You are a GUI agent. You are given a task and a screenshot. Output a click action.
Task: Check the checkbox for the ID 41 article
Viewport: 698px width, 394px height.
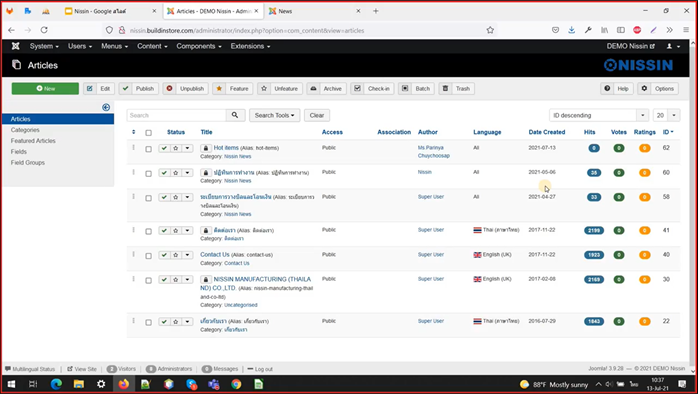[149, 232]
